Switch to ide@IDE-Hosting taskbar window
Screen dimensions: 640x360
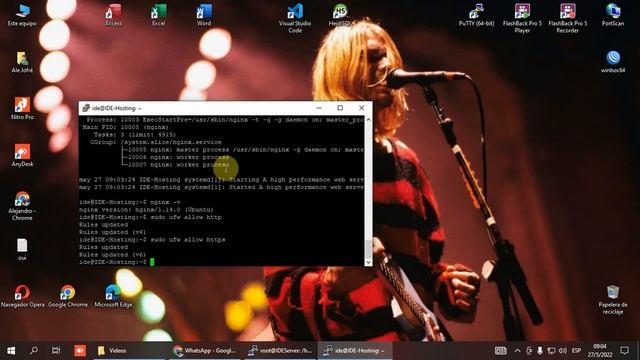(355, 351)
